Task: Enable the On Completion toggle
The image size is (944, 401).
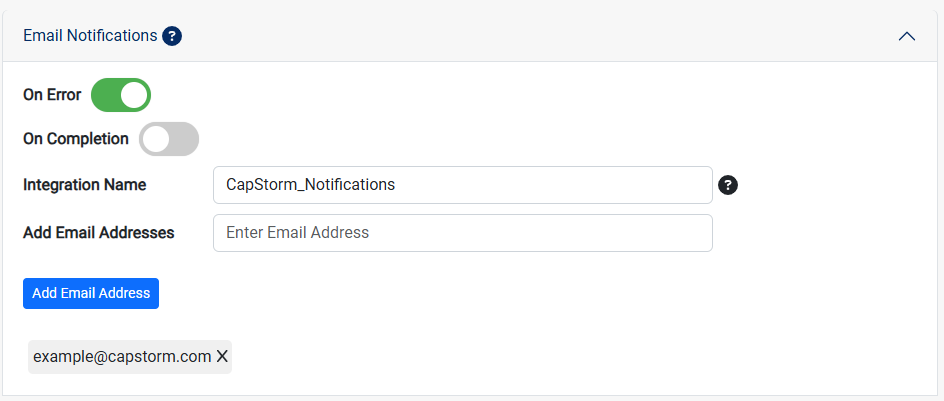Action: click(169, 139)
